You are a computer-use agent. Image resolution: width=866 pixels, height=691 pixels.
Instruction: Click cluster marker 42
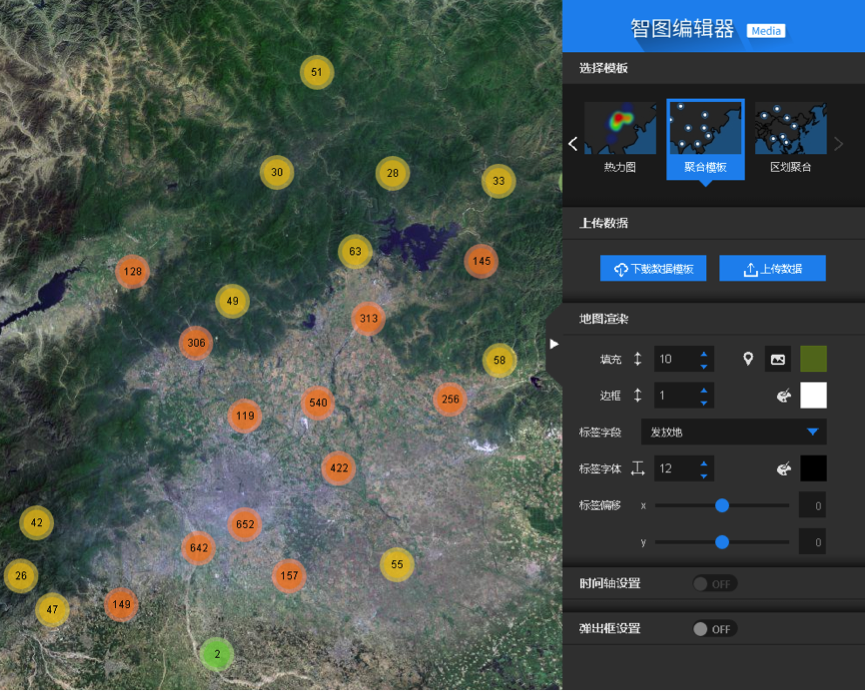click(x=36, y=523)
